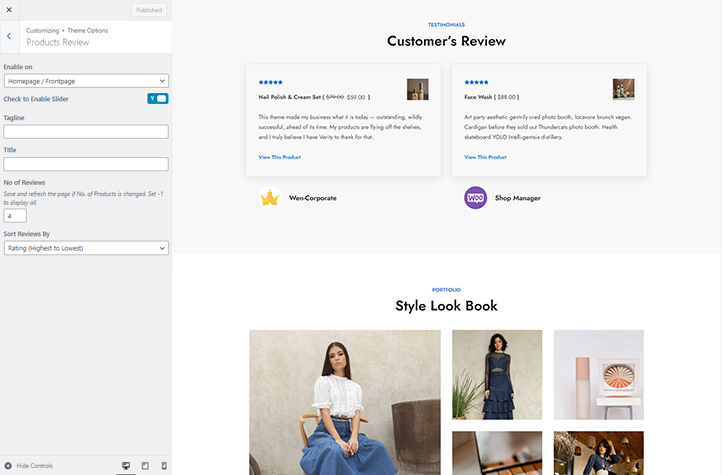Click the Nail Polish & Cream Set title
Viewport: 722px width, 475px height.
pyautogui.click(x=289, y=97)
